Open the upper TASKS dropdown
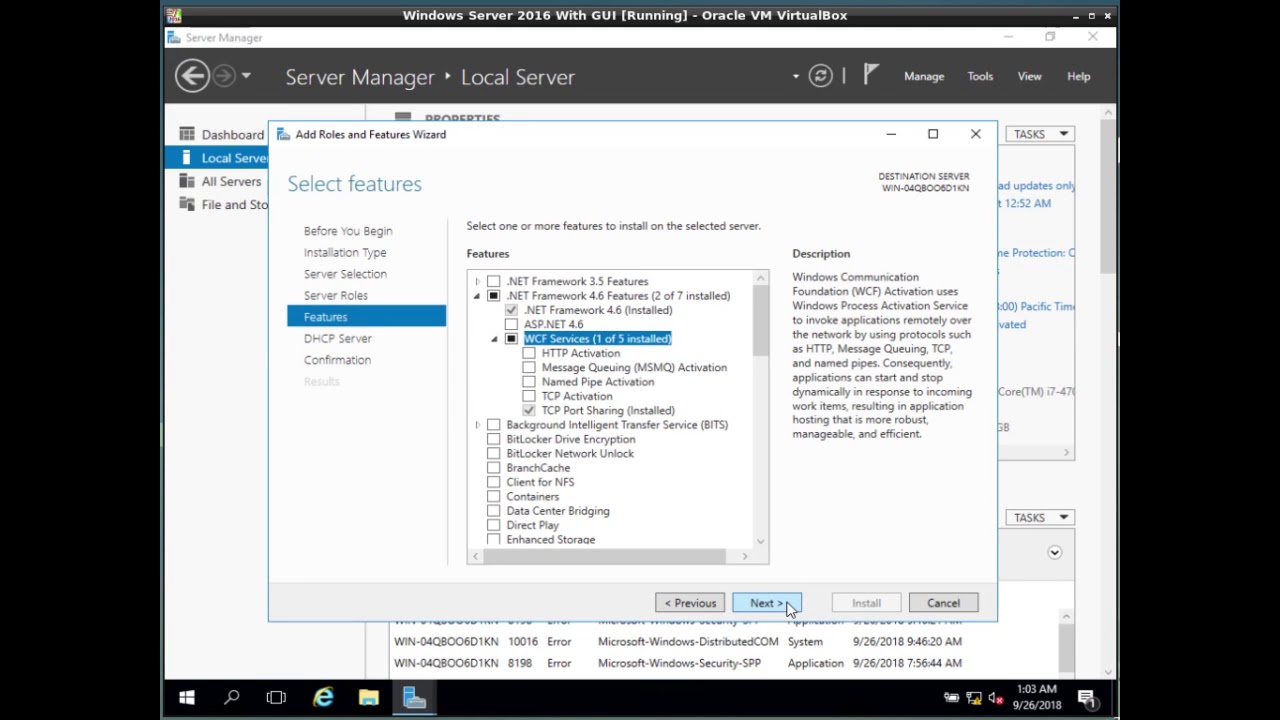 (1040, 134)
